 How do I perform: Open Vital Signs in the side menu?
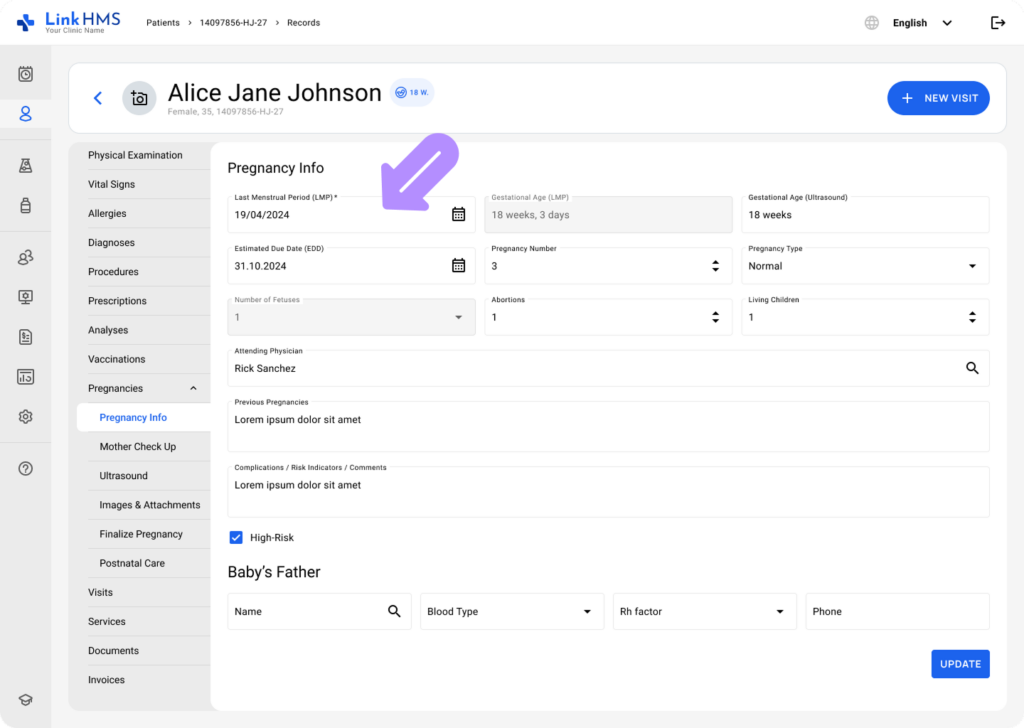pos(112,184)
